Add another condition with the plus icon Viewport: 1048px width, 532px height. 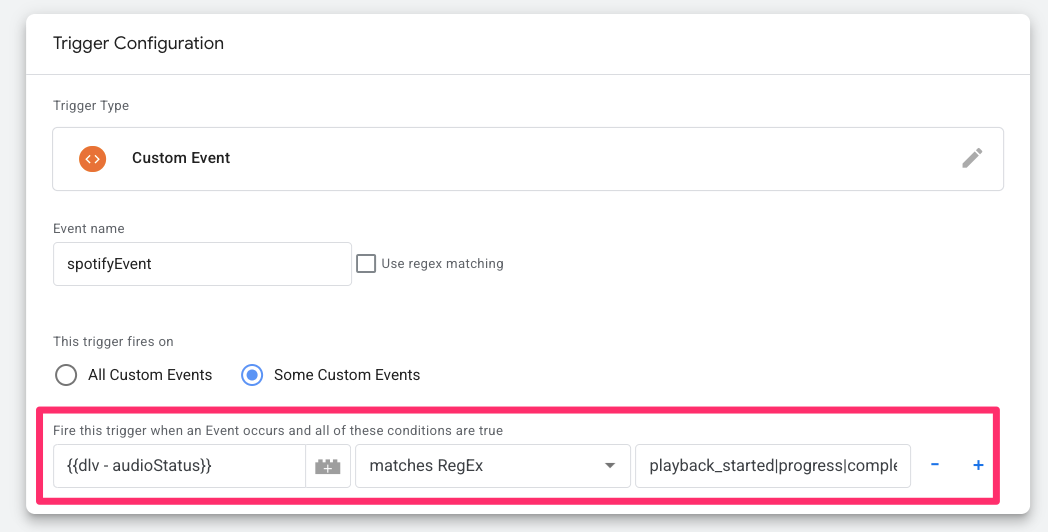pos(978,465)
